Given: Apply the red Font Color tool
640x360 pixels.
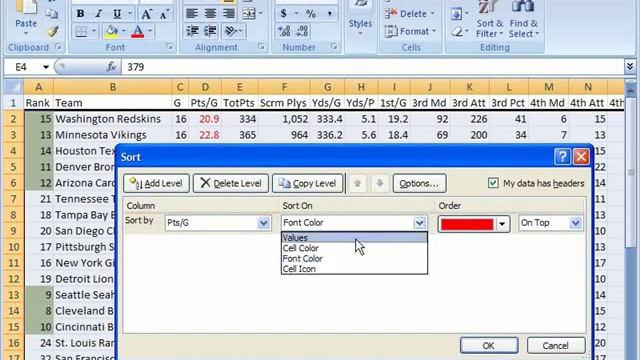Looking at the screenshot, I should [x=138, y=31].
